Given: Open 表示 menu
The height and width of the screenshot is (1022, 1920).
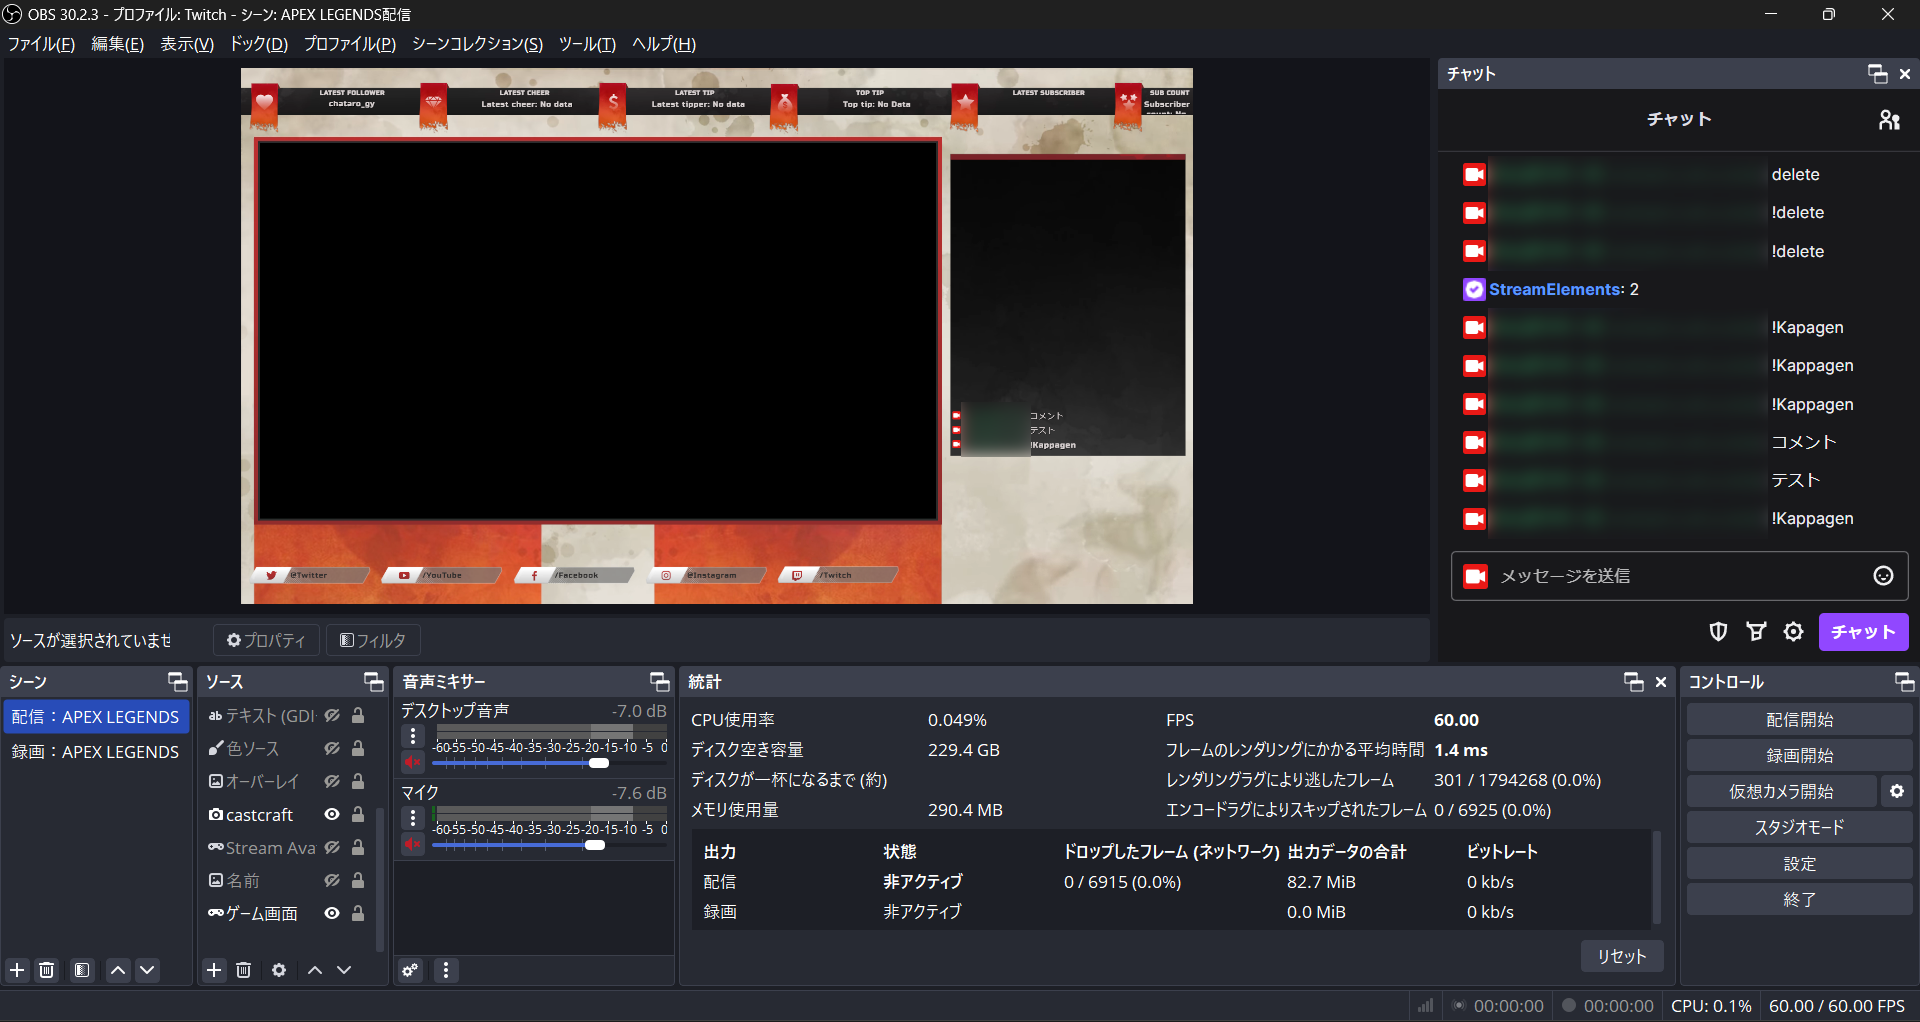Looking at the screenshot, I should 187,44.
